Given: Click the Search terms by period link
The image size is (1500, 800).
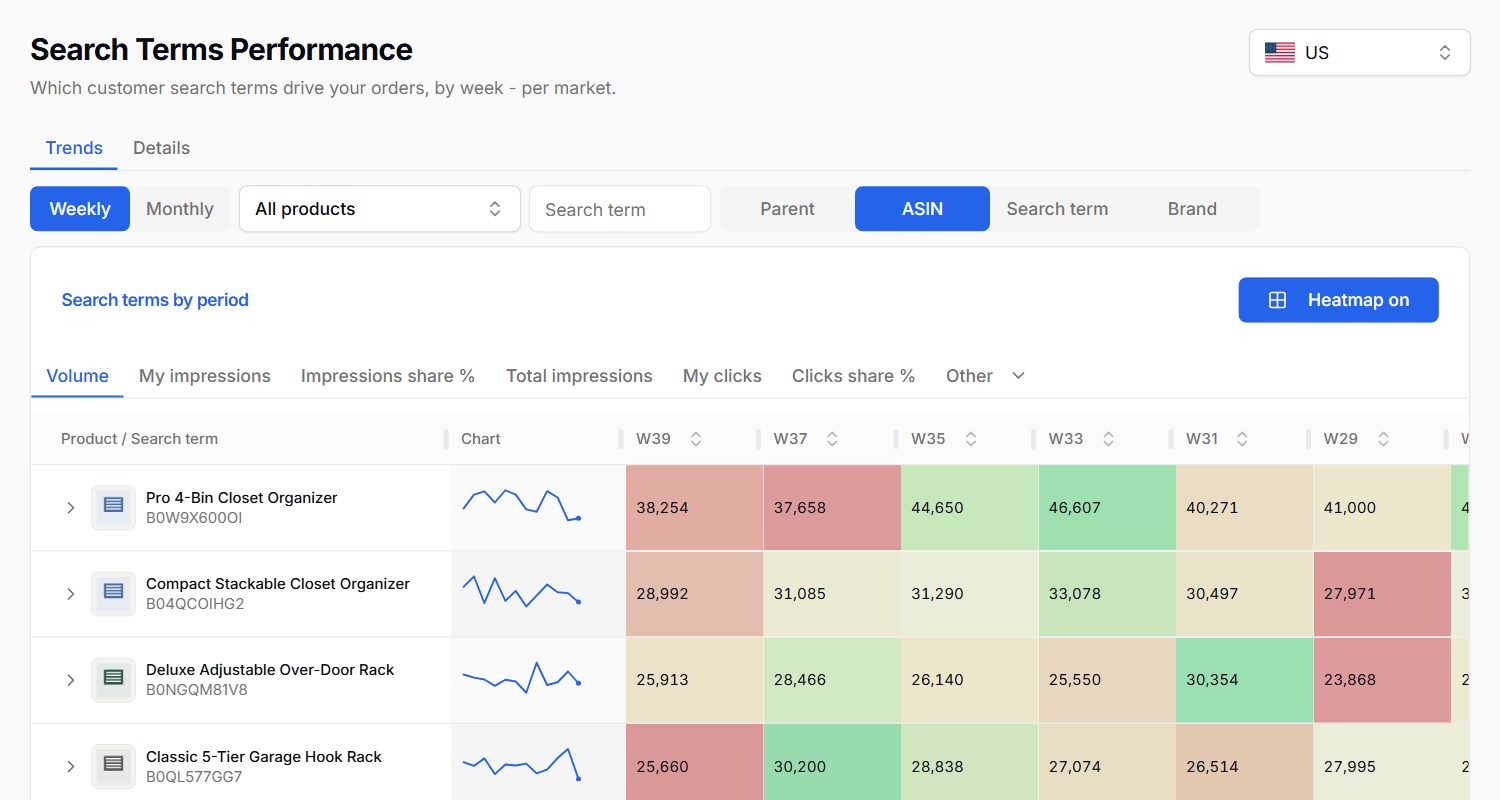Looking at the screenshot, I should pyautogui.click(x=155, y=300).
